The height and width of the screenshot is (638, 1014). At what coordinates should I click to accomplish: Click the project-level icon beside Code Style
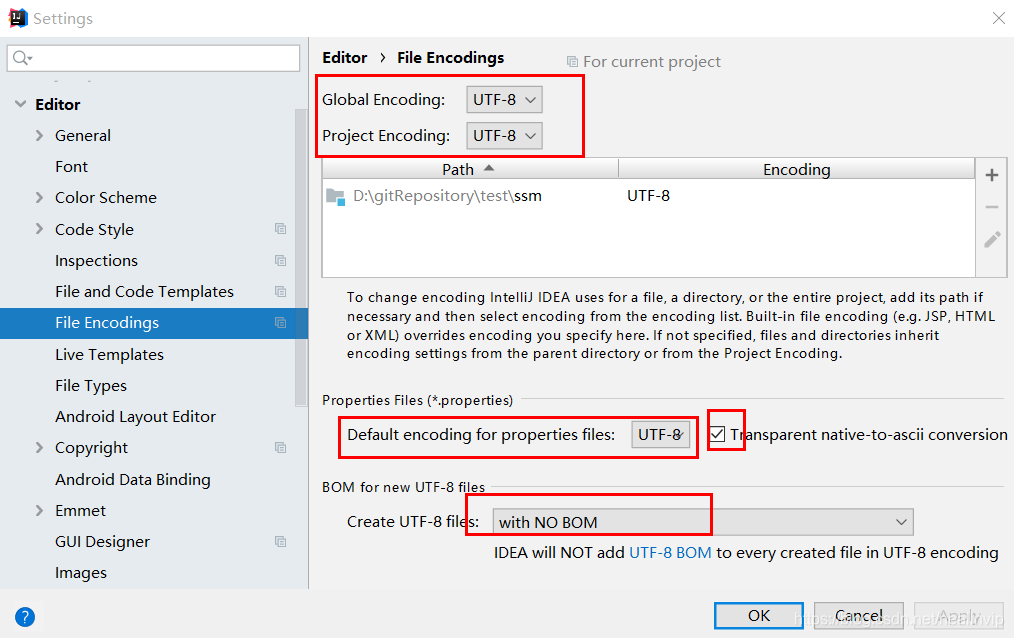point(280,229)
